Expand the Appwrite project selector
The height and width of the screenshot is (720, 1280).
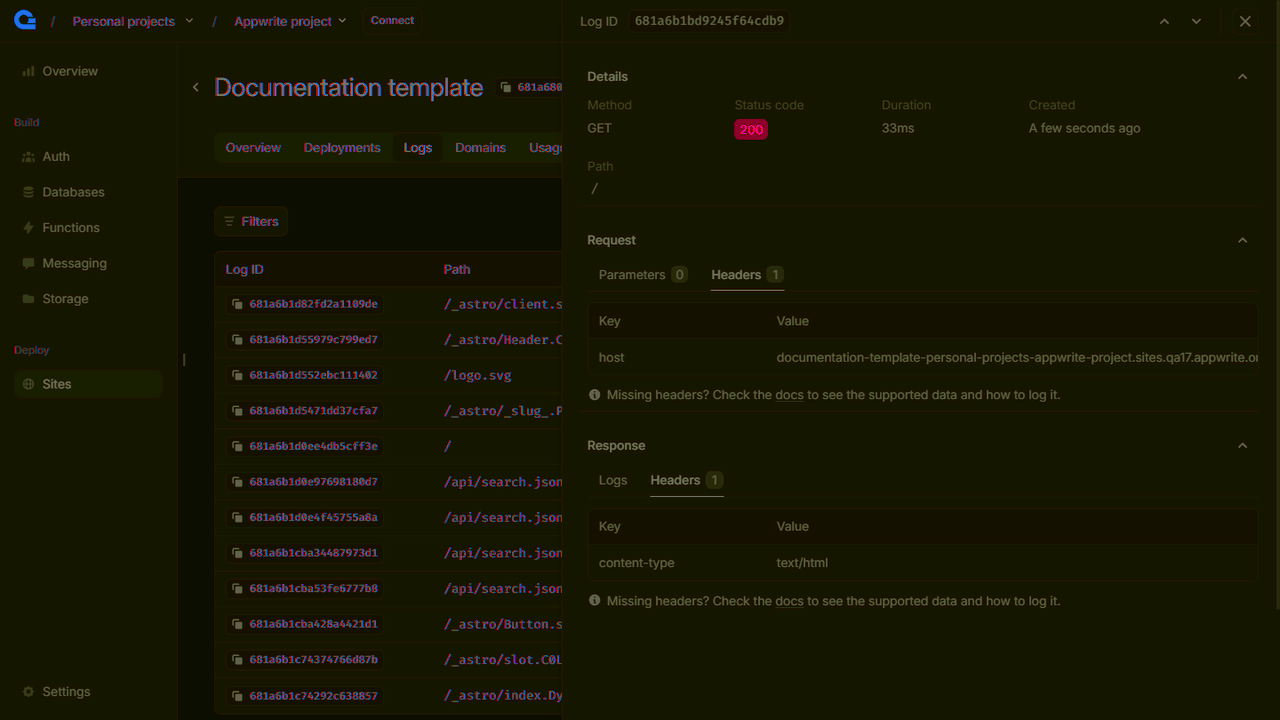click(x=290, y=20)
